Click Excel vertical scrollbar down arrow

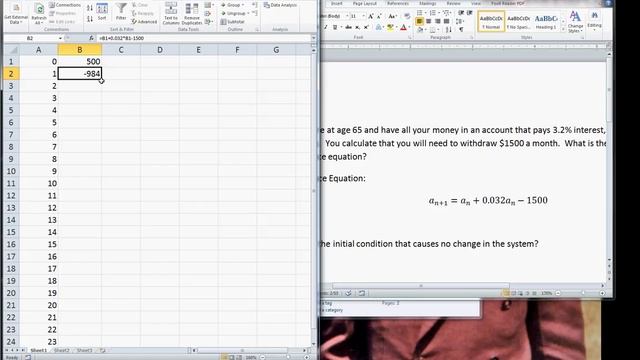click(x=313, y=343)
